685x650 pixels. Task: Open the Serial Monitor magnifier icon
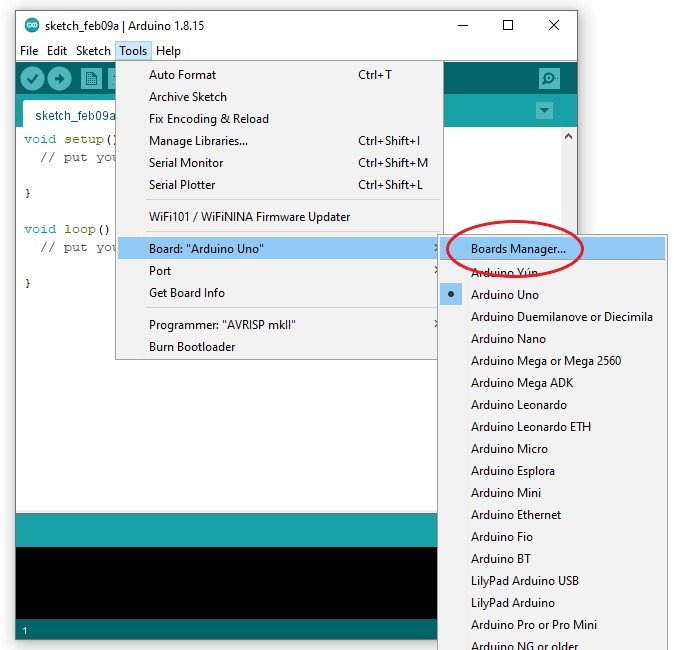tap(548, 79)
